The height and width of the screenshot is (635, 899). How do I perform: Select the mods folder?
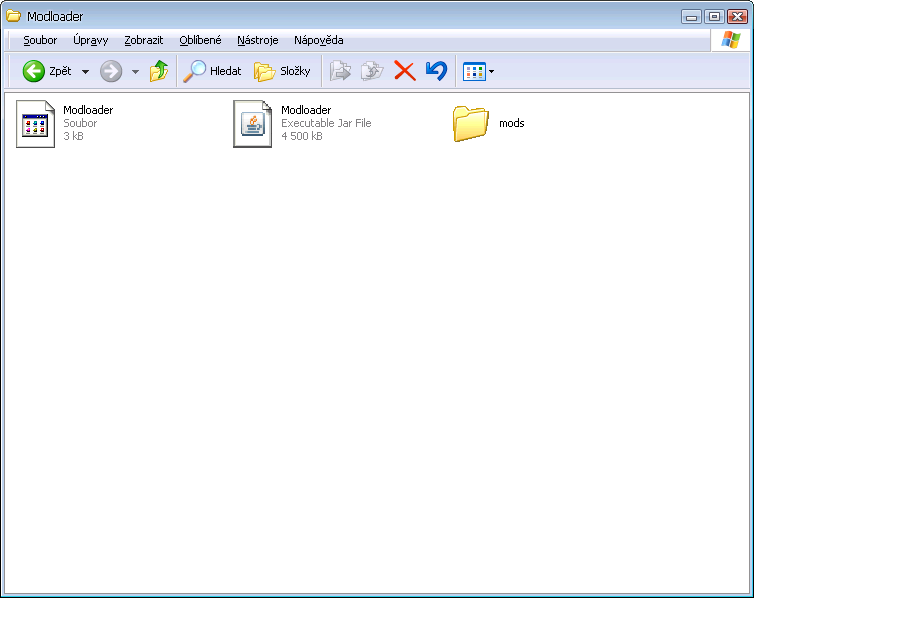tap(470, 124)
